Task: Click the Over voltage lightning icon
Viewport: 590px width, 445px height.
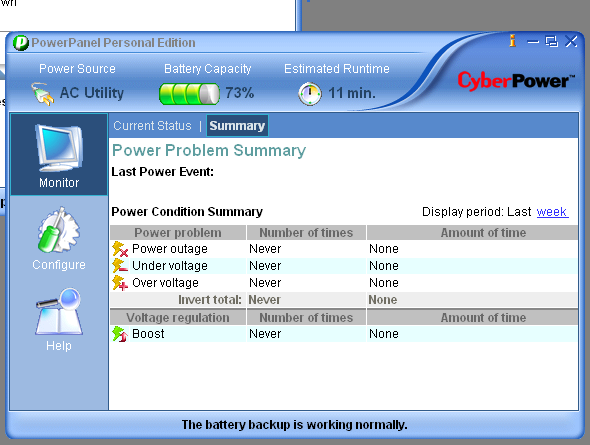Action: coord(120,283)
